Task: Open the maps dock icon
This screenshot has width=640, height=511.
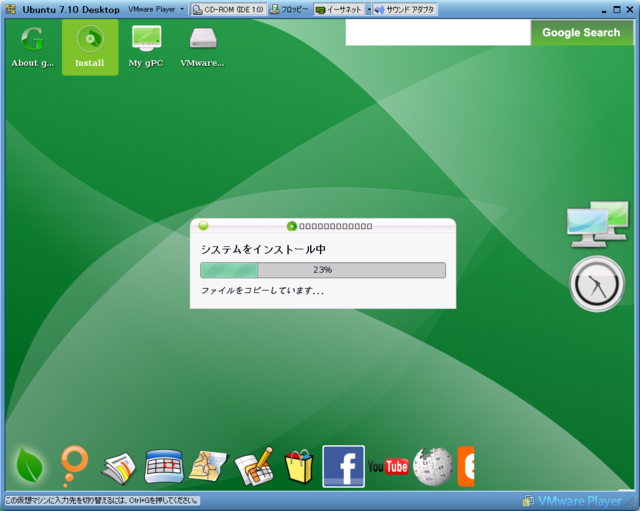Action: [x=208, y=466]
